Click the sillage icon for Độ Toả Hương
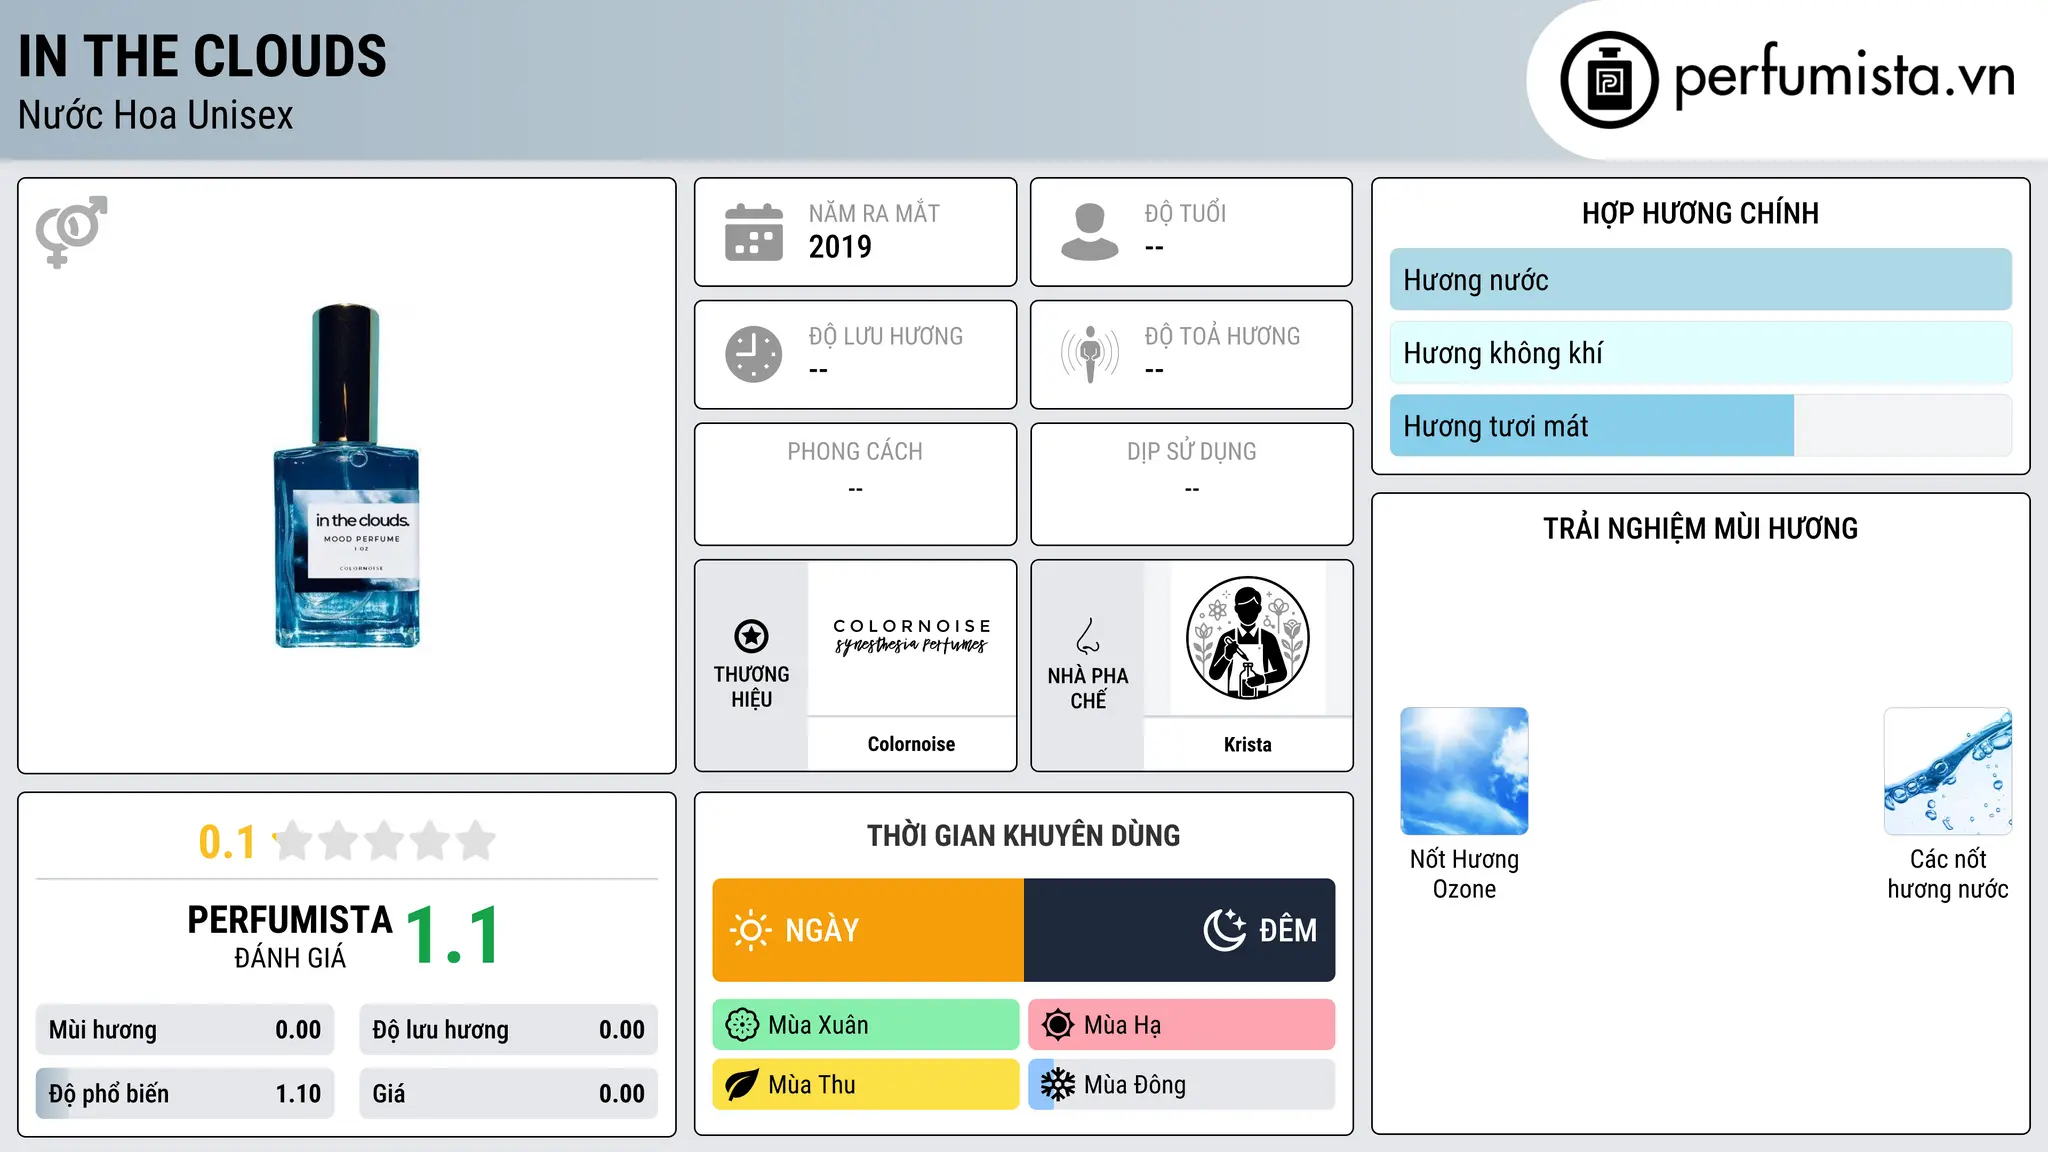Image resolution: width=2048 pixels, height=1152 pixels. pos(1090,354)
